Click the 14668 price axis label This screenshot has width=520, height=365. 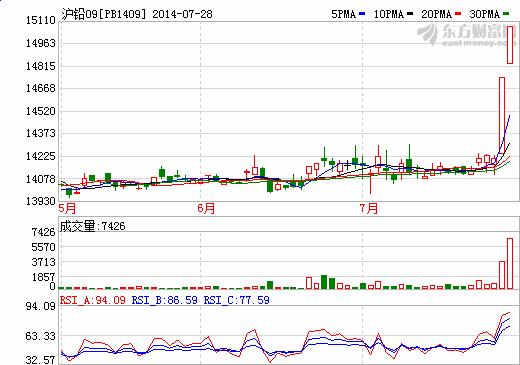pos(41,88)
